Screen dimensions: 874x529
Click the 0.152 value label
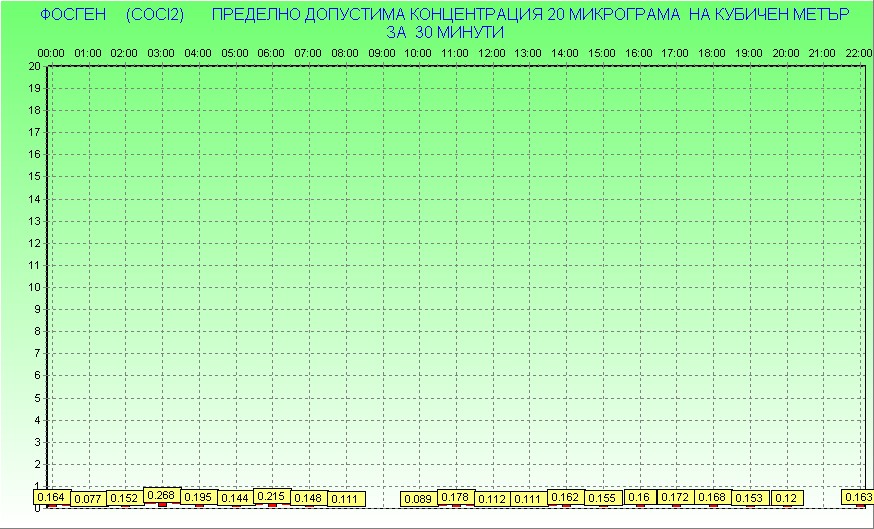pyautogui.click(x=125, y=498)
